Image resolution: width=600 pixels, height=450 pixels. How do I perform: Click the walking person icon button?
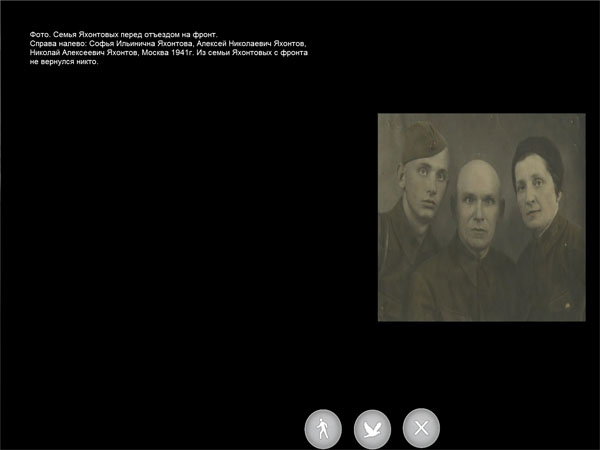[x=323, y=429]
